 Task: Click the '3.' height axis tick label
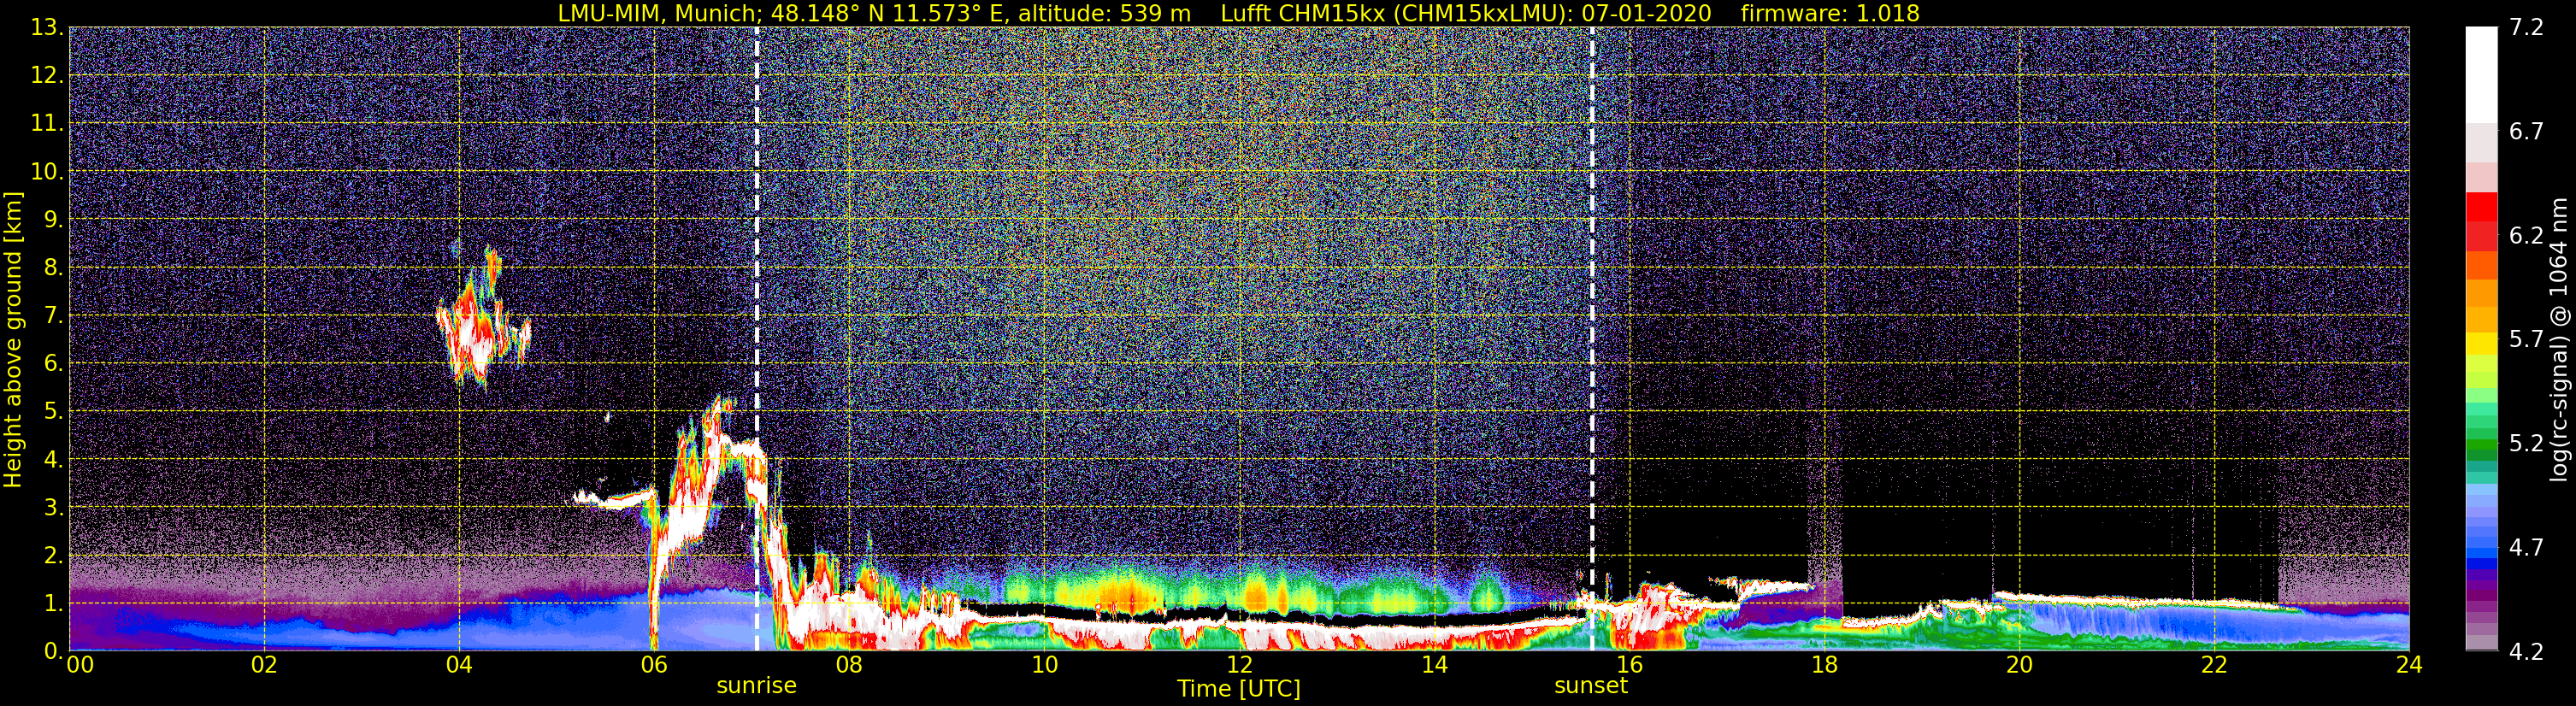pos(54,507)
